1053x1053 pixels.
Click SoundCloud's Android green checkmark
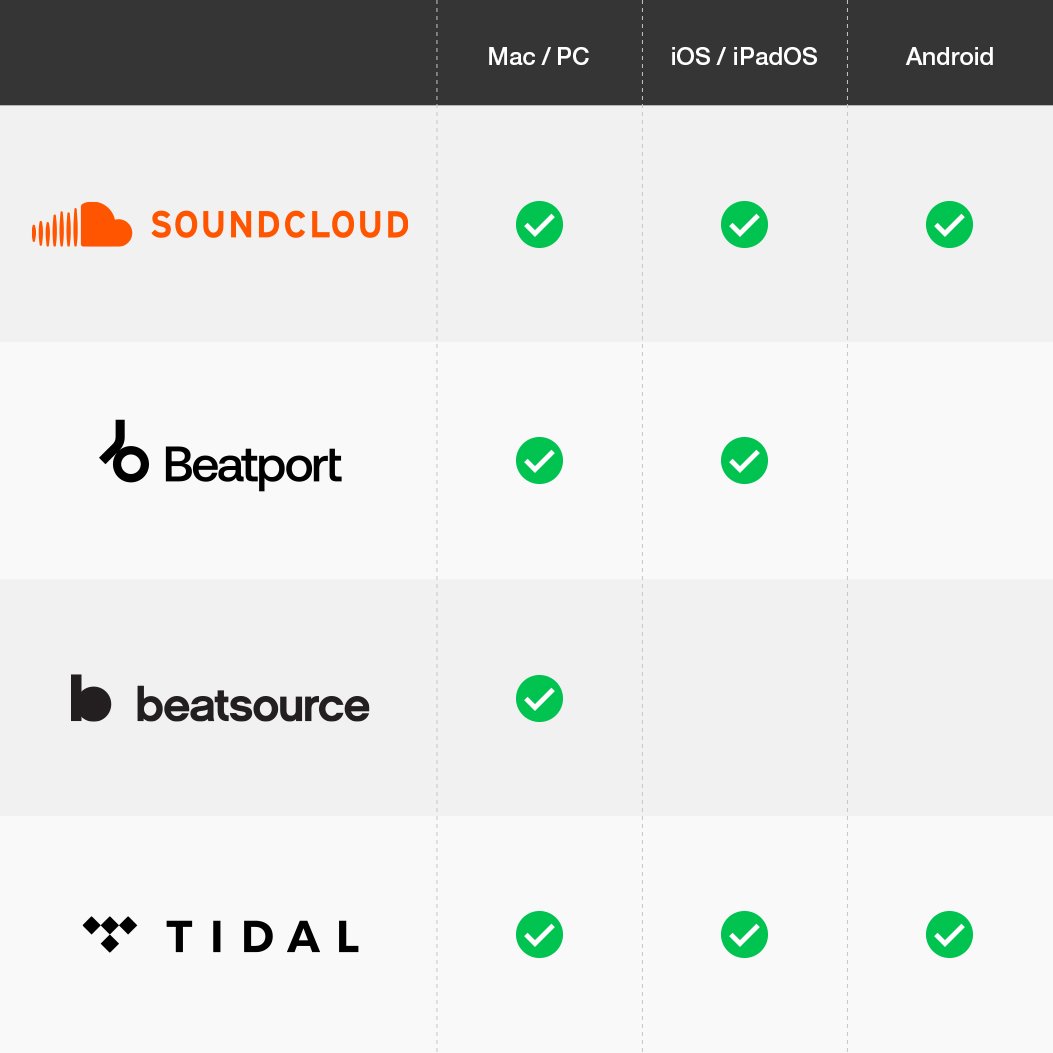pyautogui.click(x=949, y=225)
